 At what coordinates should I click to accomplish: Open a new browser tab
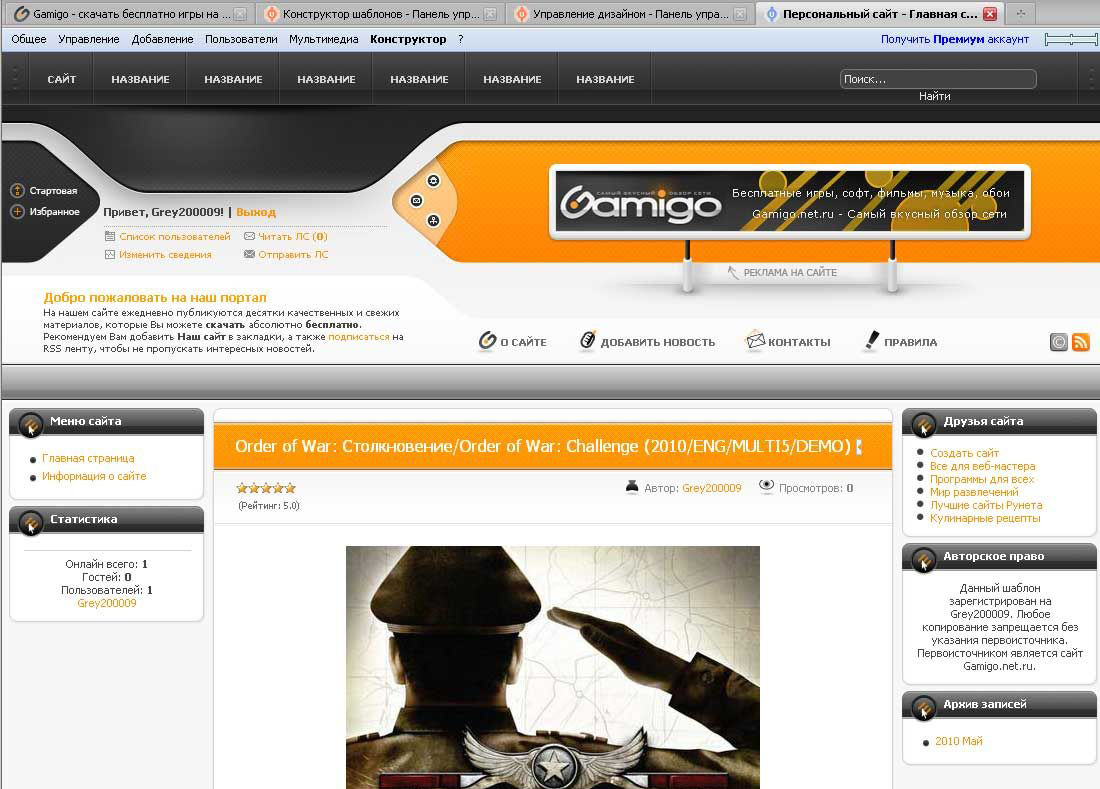click(x=1021, y=13)
